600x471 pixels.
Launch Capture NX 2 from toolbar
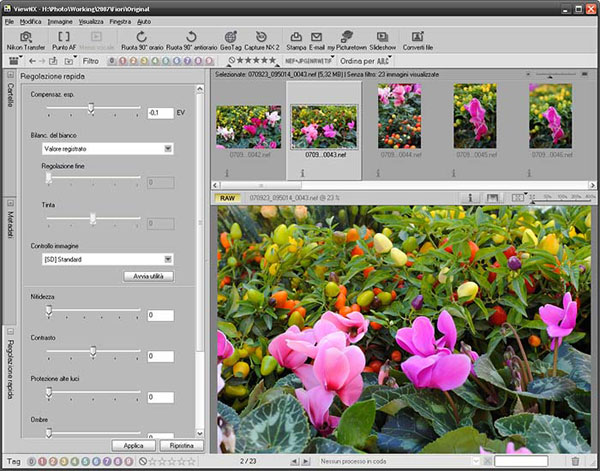pyautogui.click(x=262, y=41)
